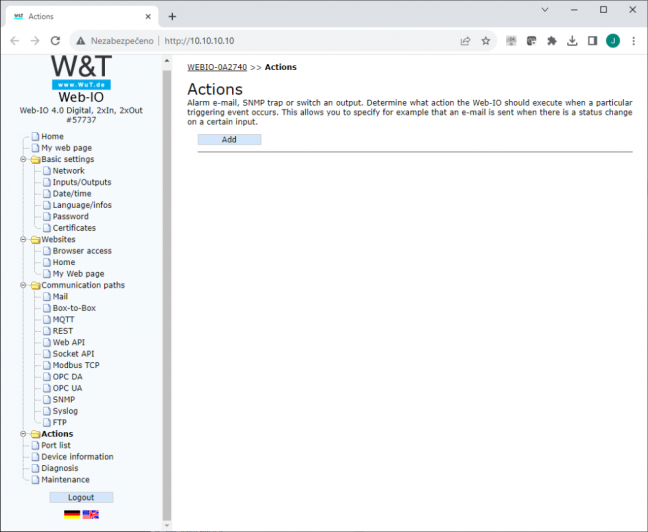The width and height of the screenshot is (648, 532).
Task: Open Home in the navigation tree root
Action: tap(52, 136)
